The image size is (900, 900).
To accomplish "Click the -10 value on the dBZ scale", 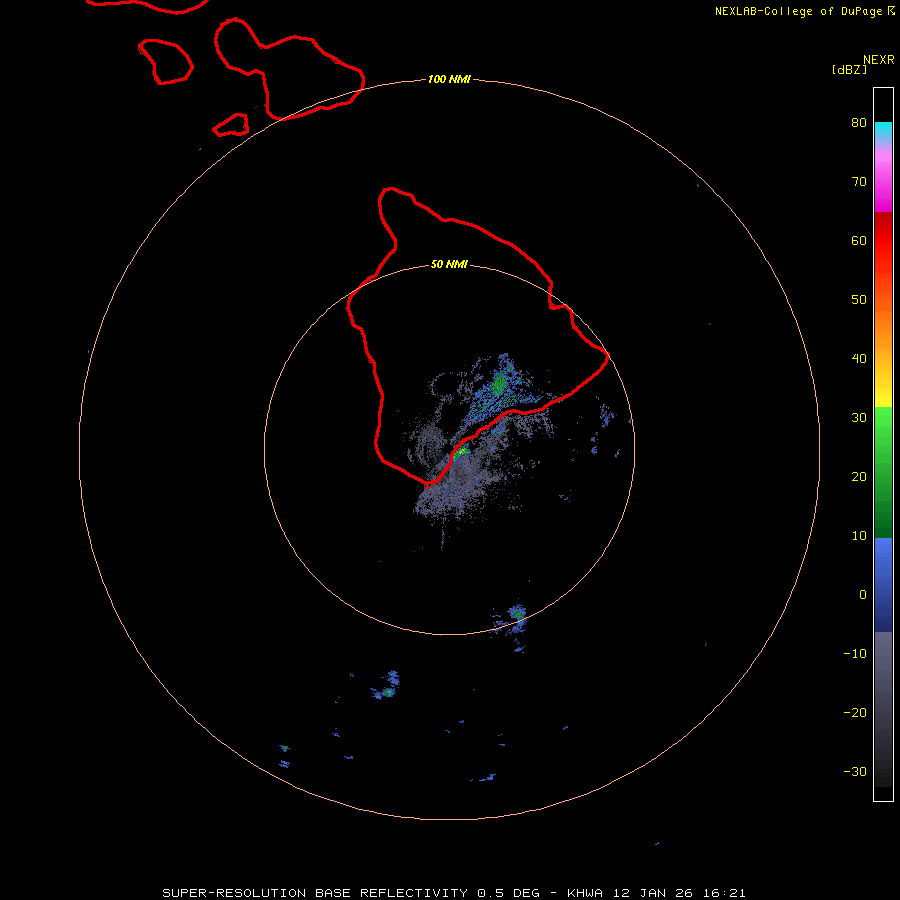I will (x=855, y=654).
